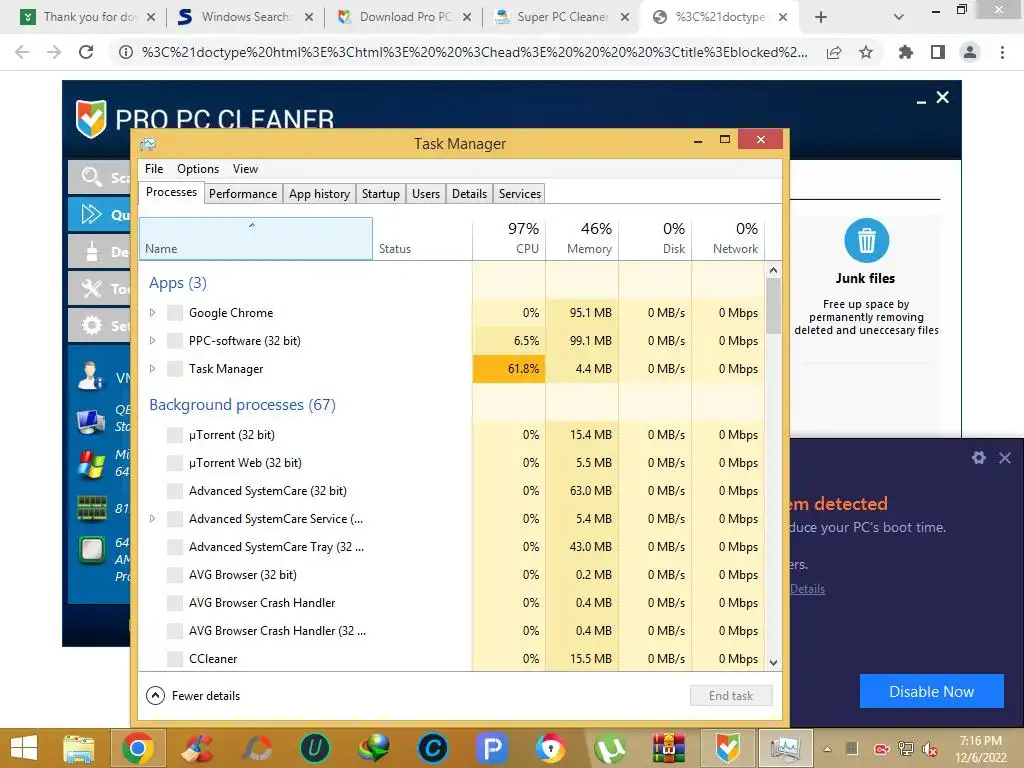This screenshot has height=768, width=1024.
Task: Open a new Chrome tab
Action: [821, 17]
